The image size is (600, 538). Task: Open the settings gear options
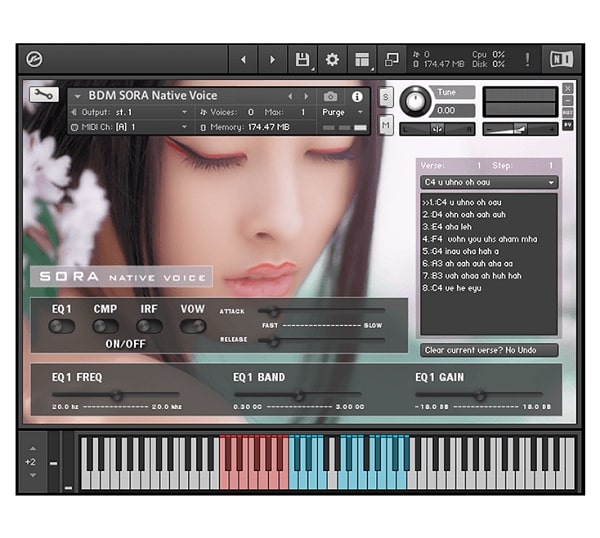click(332, 60)
